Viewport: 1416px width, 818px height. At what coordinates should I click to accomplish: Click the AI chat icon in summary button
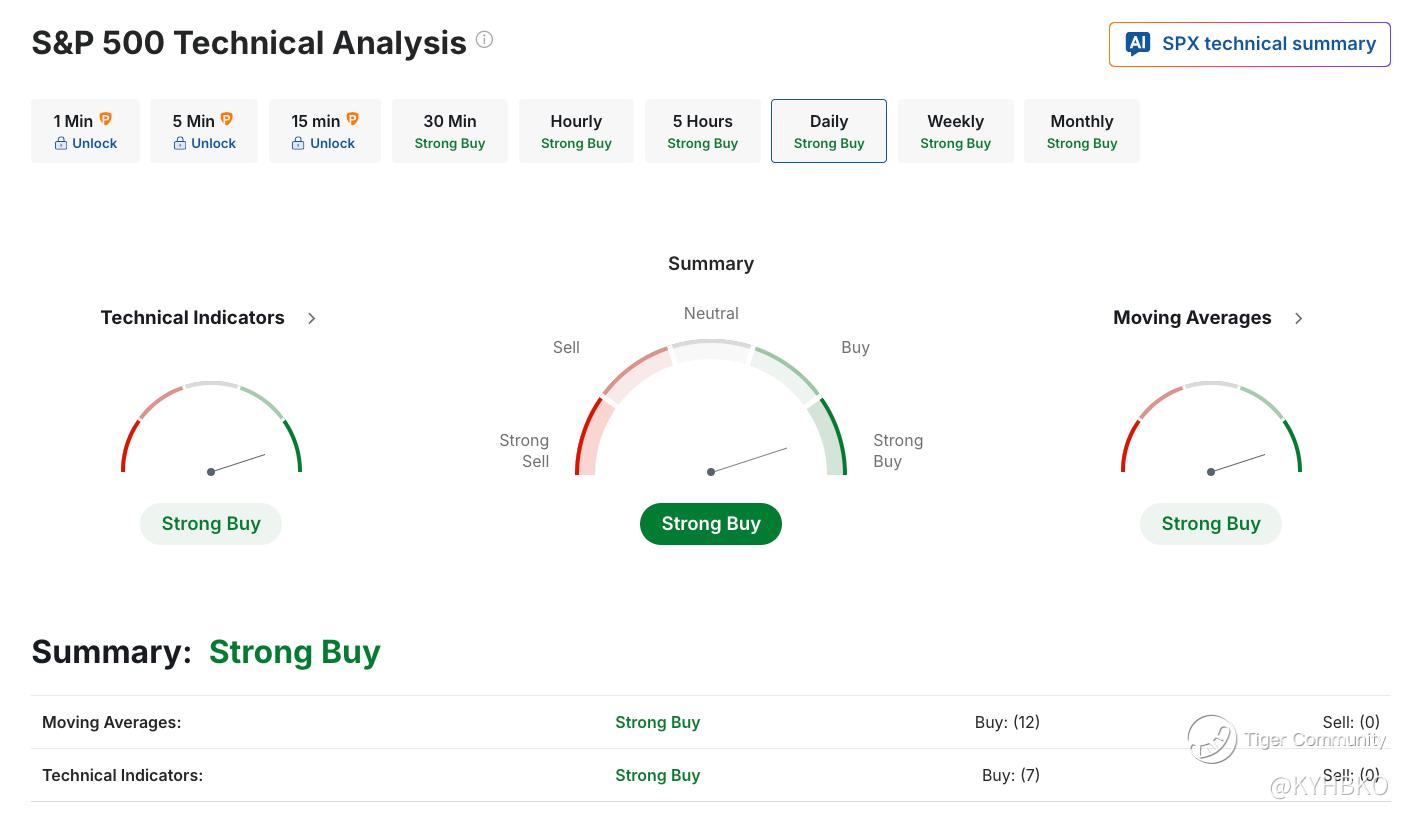1137,44
